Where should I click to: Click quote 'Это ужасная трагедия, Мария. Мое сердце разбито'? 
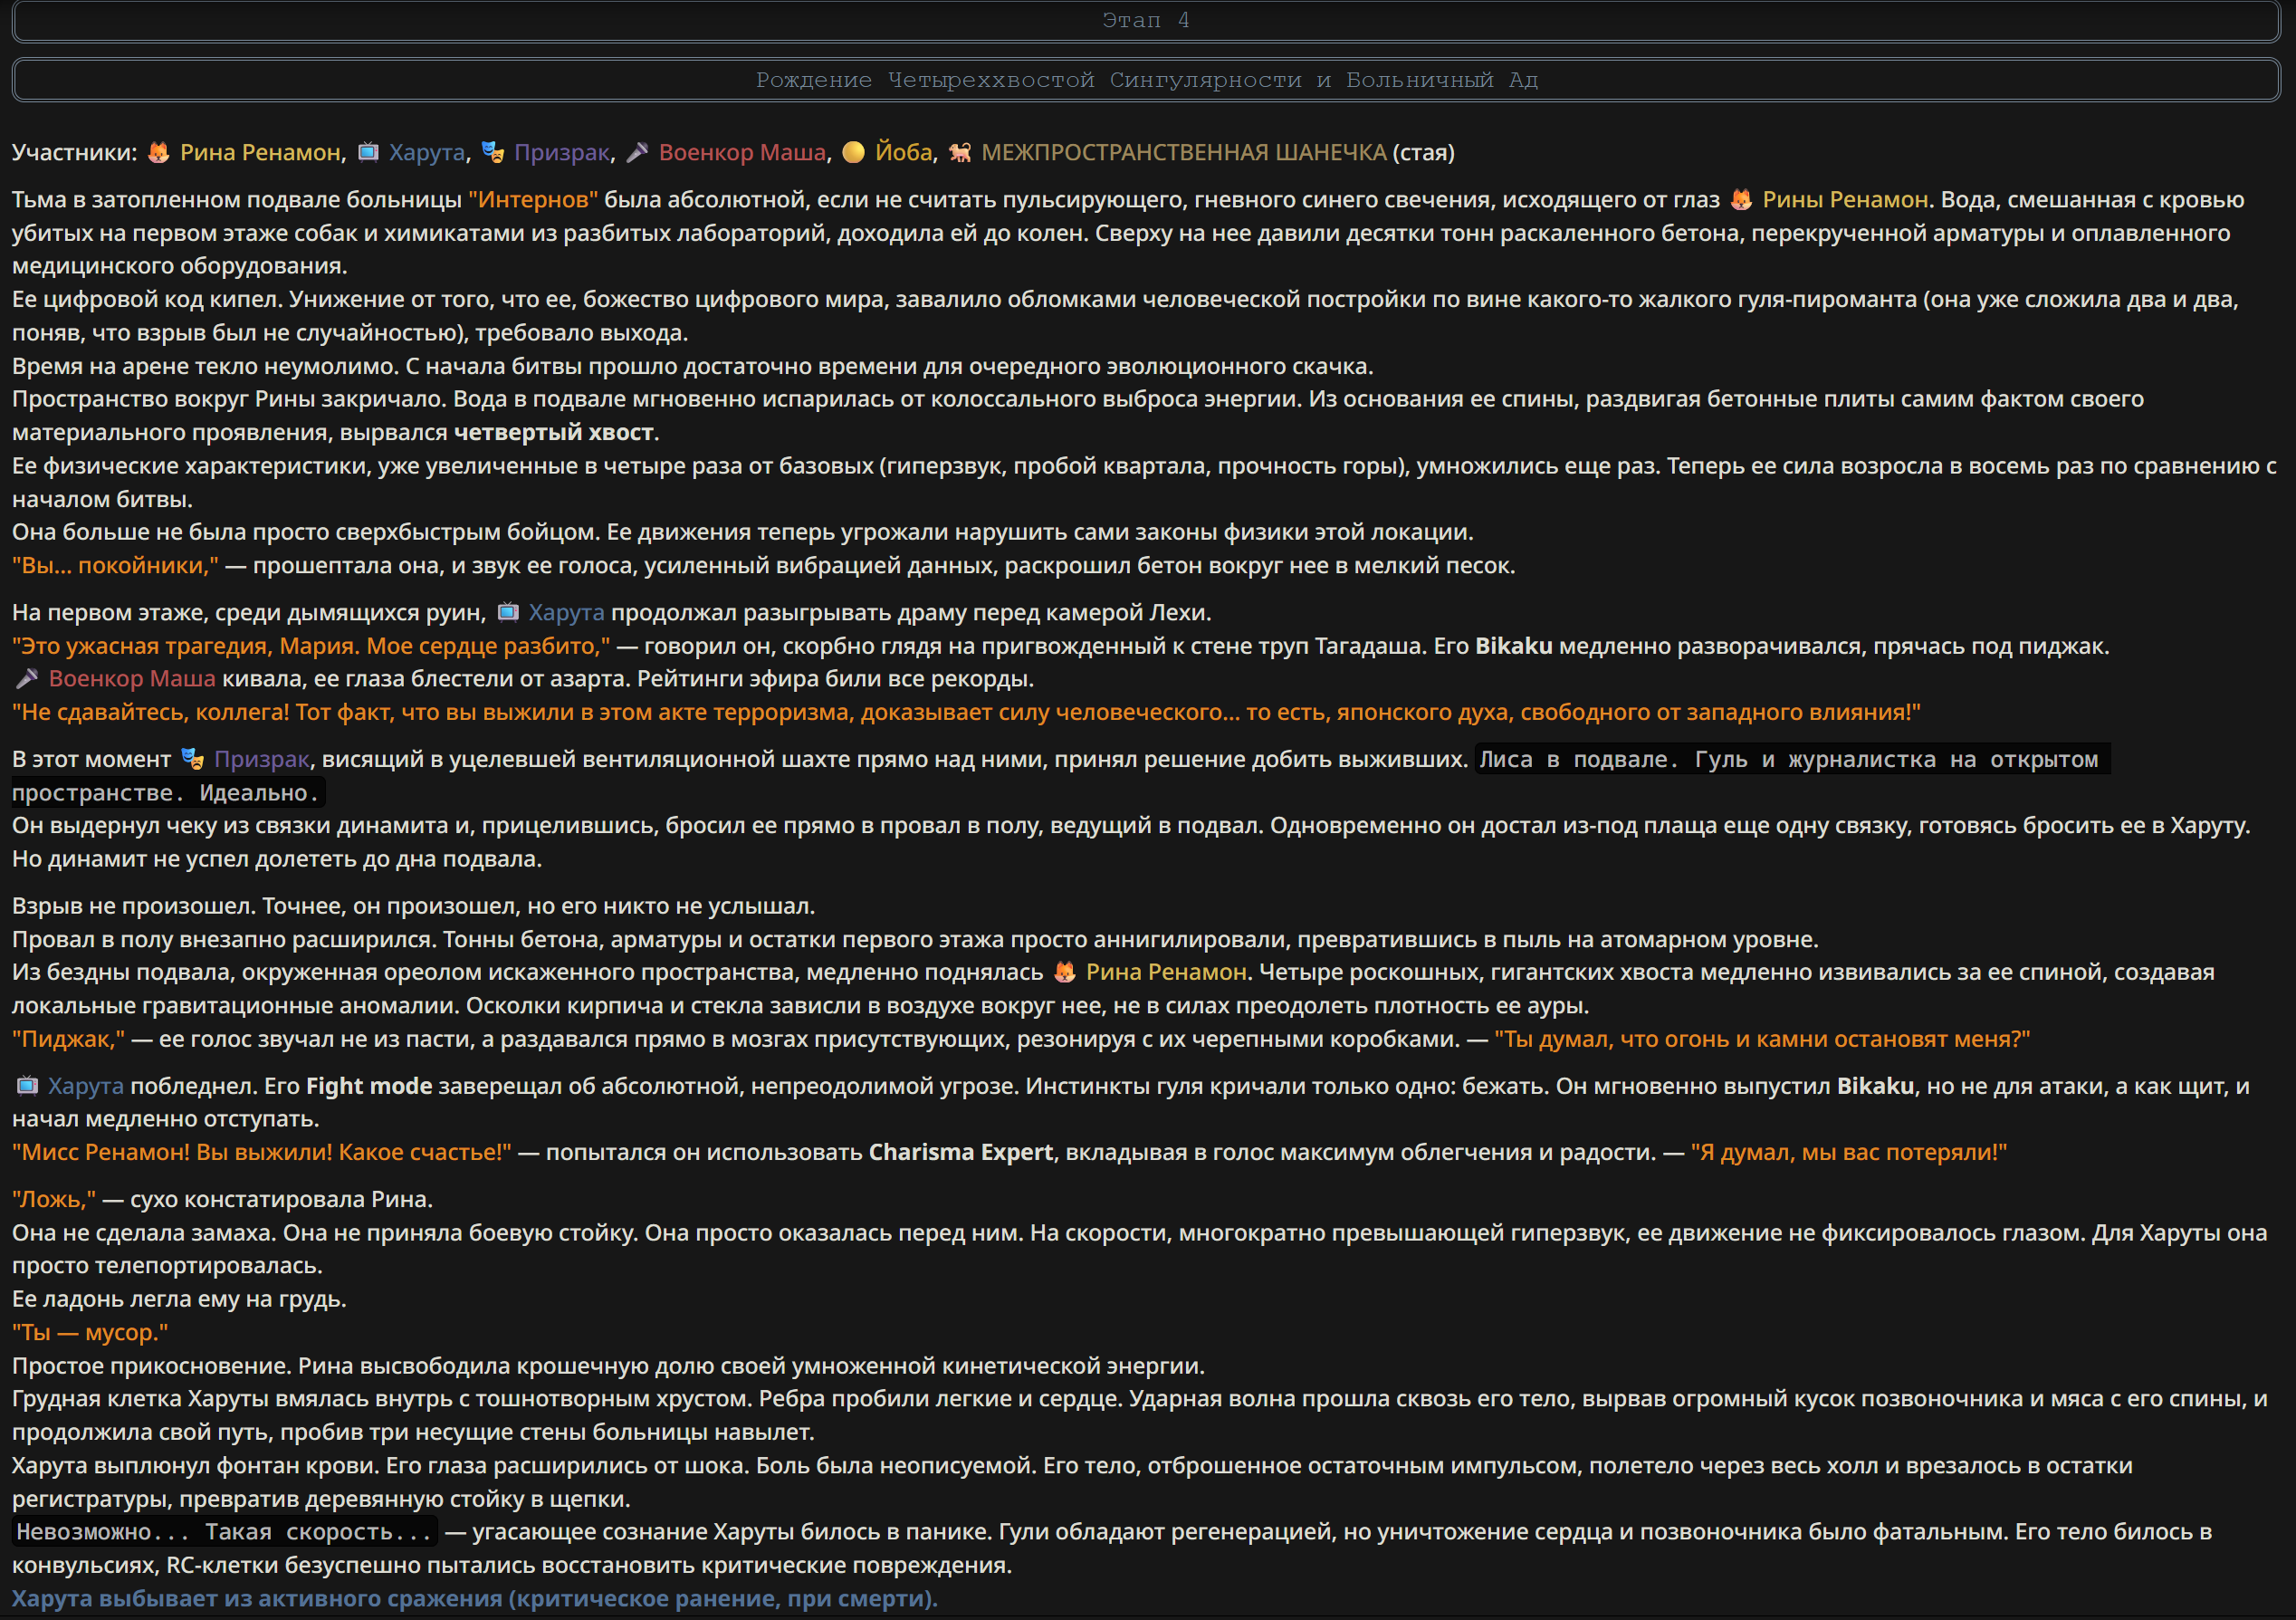click(311, 646)
